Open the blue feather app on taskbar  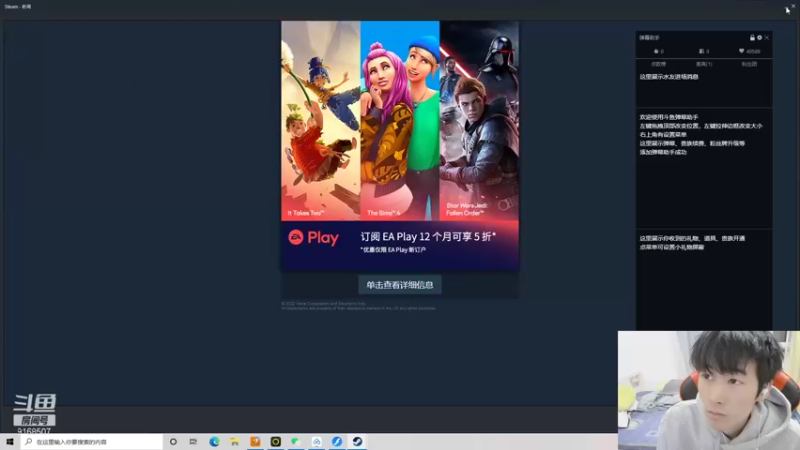[x=337, y=442]
